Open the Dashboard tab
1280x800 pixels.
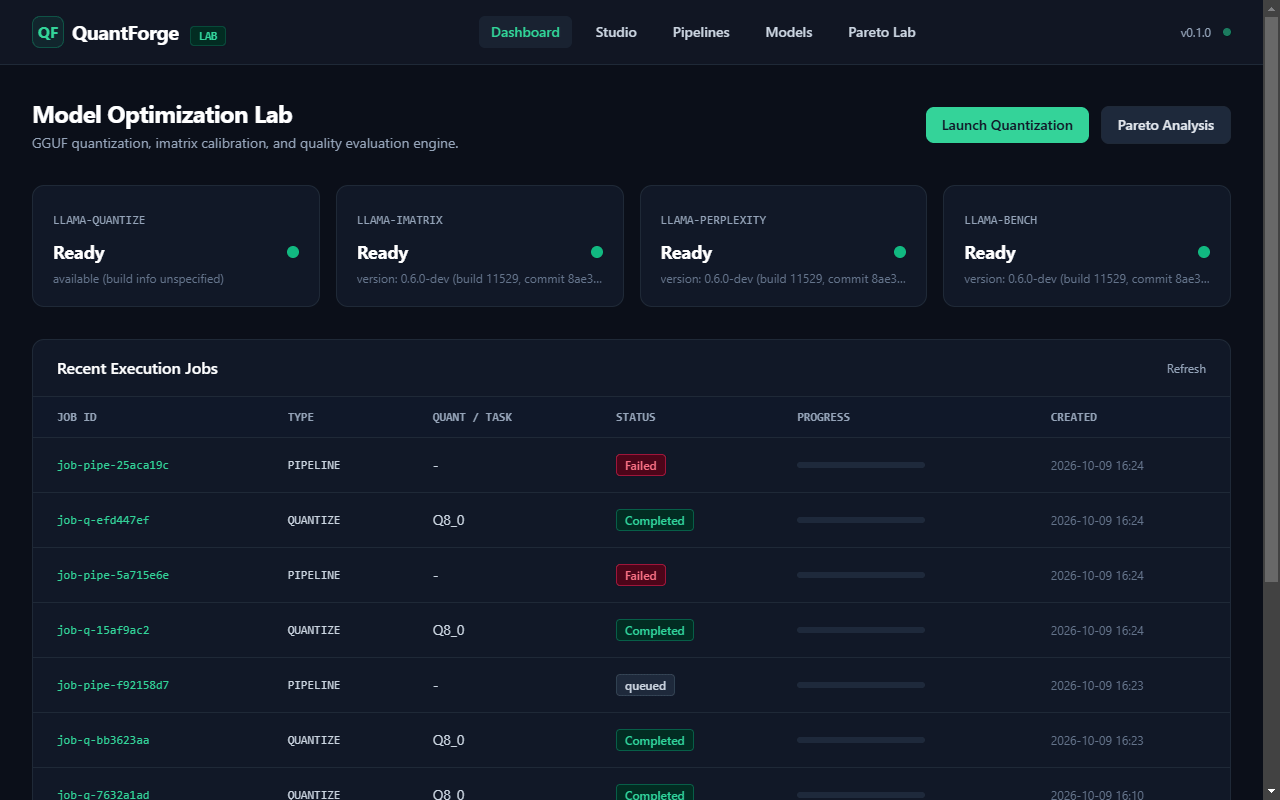click(525, 32)
